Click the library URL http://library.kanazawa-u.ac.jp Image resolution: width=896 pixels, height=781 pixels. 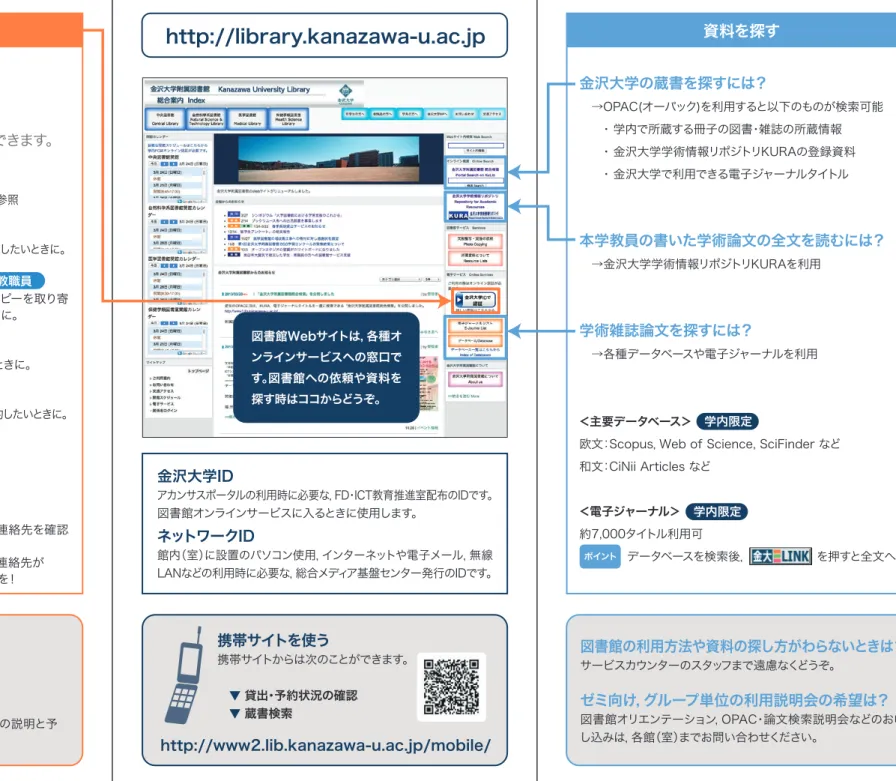(325, 37)
